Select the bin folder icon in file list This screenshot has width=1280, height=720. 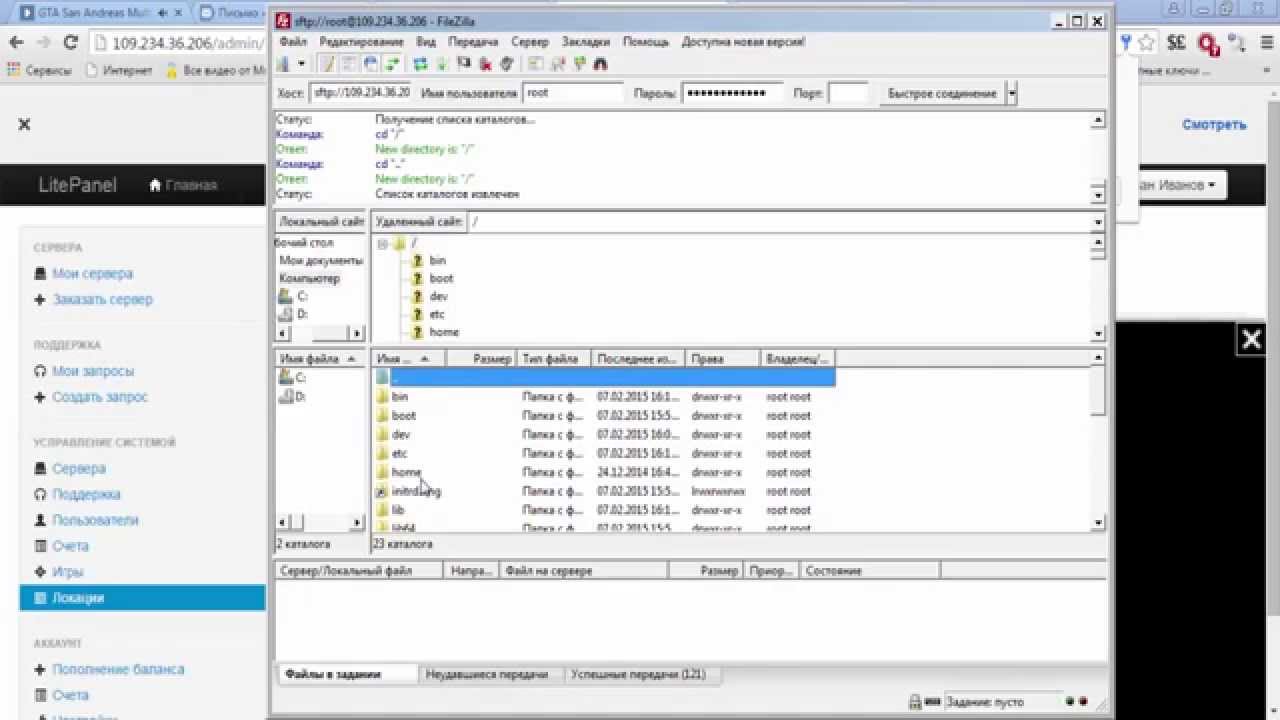point(381,397)
